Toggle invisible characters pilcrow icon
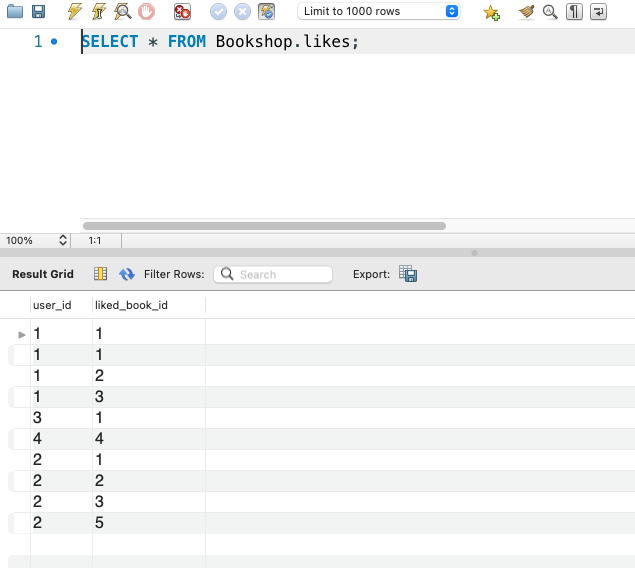635x568 pixels. pos(574,12)
